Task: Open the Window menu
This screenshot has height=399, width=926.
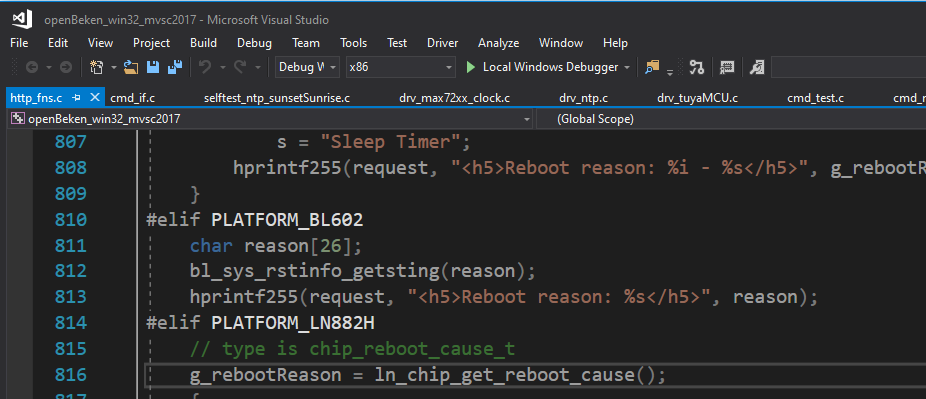Action: [x=561, y=43]
